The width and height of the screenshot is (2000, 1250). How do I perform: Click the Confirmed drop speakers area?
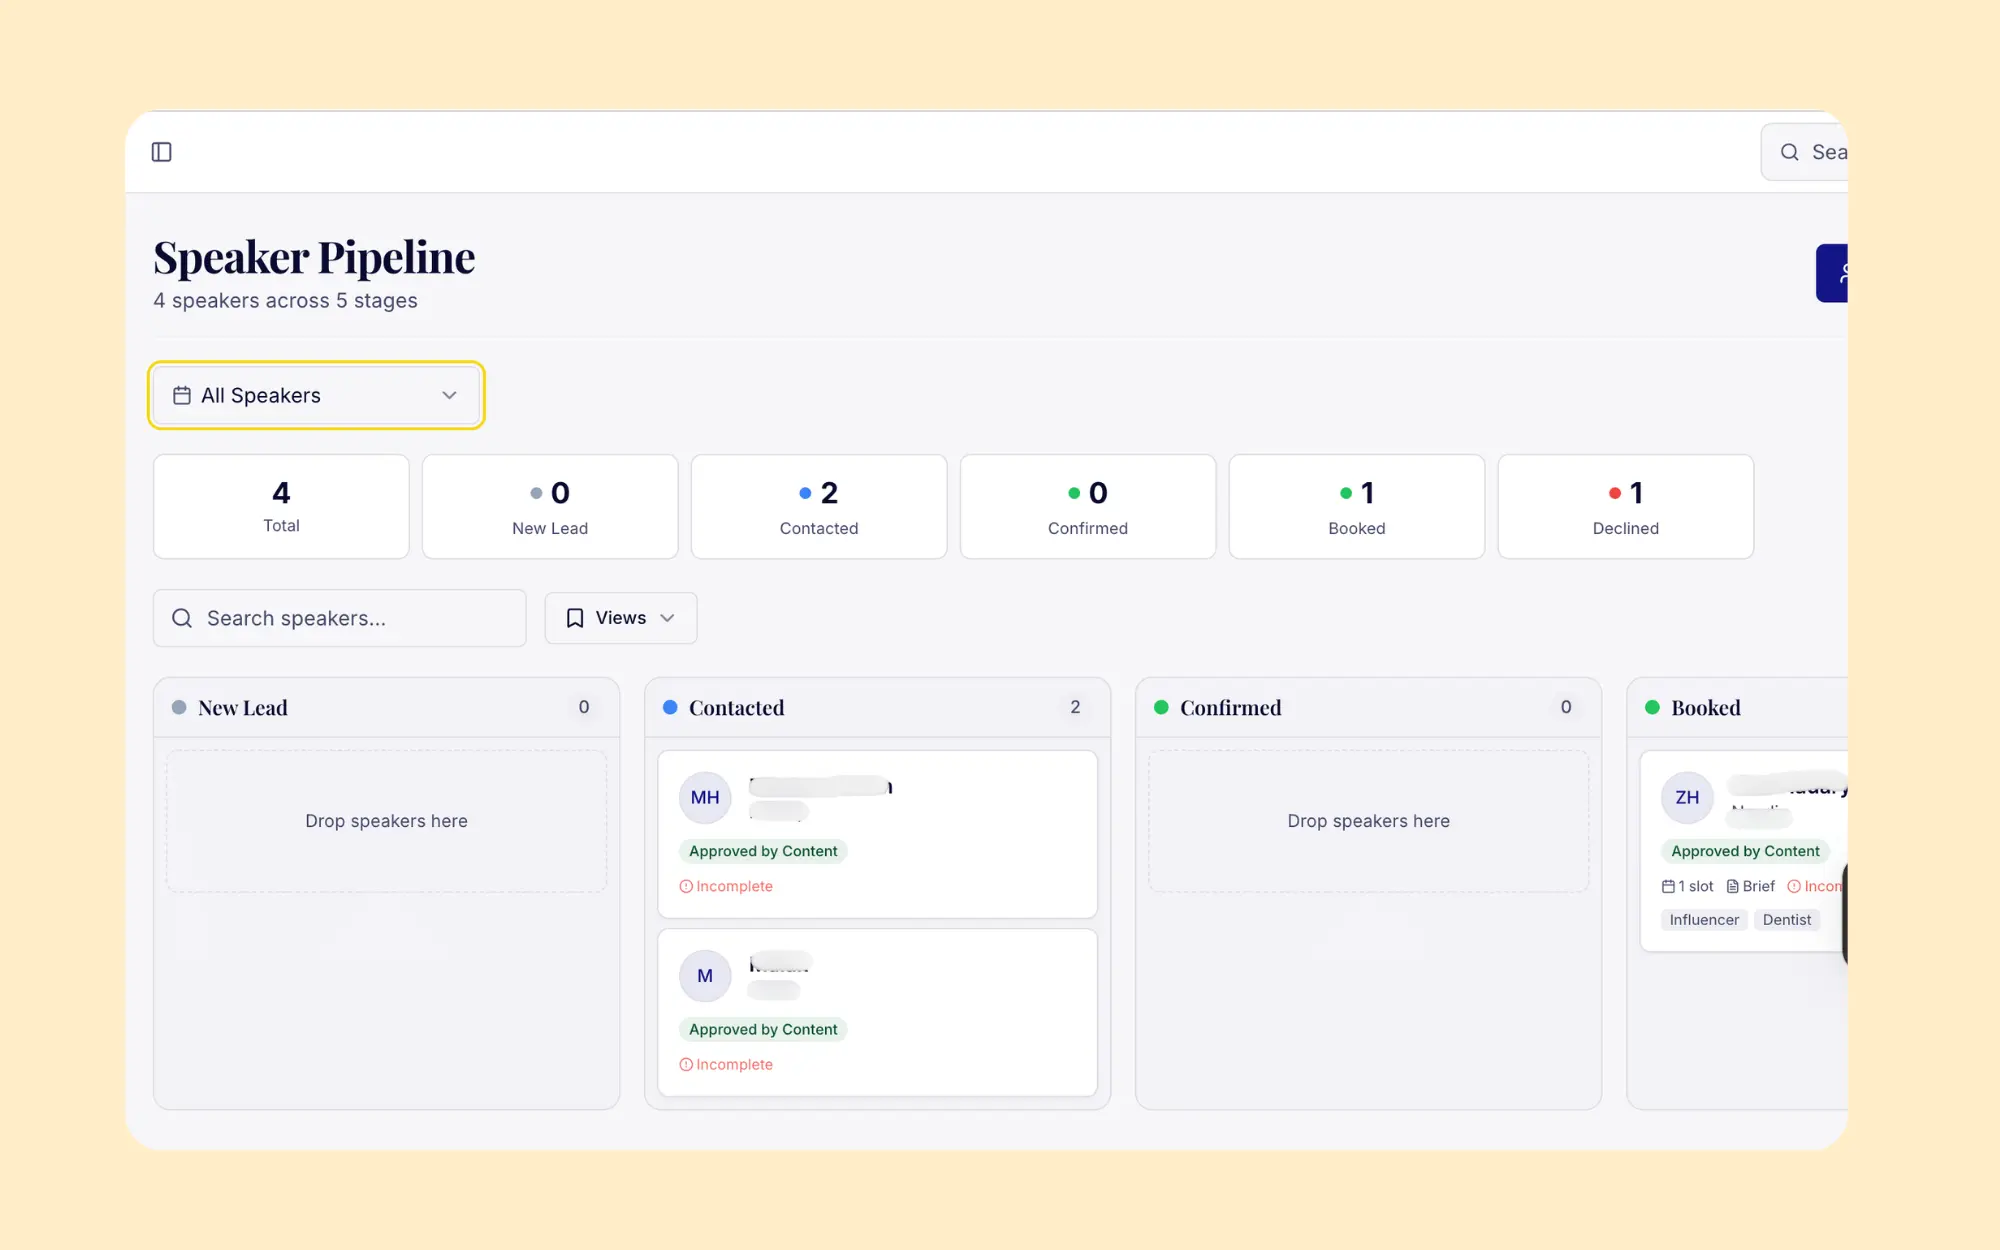1368,821
